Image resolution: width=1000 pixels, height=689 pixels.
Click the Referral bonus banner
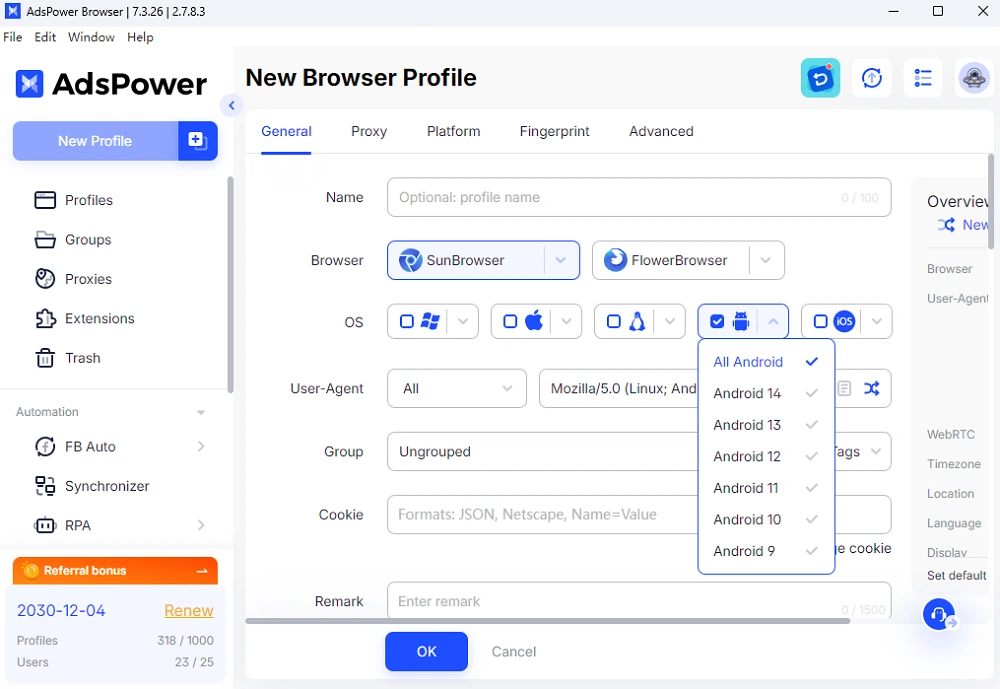pos(115,571)
